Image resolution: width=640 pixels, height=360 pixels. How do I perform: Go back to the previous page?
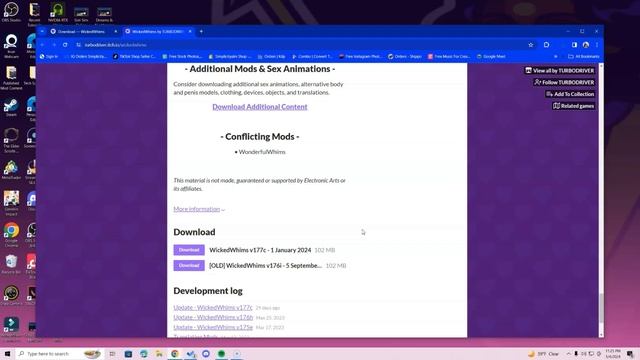tap(42, 45)
